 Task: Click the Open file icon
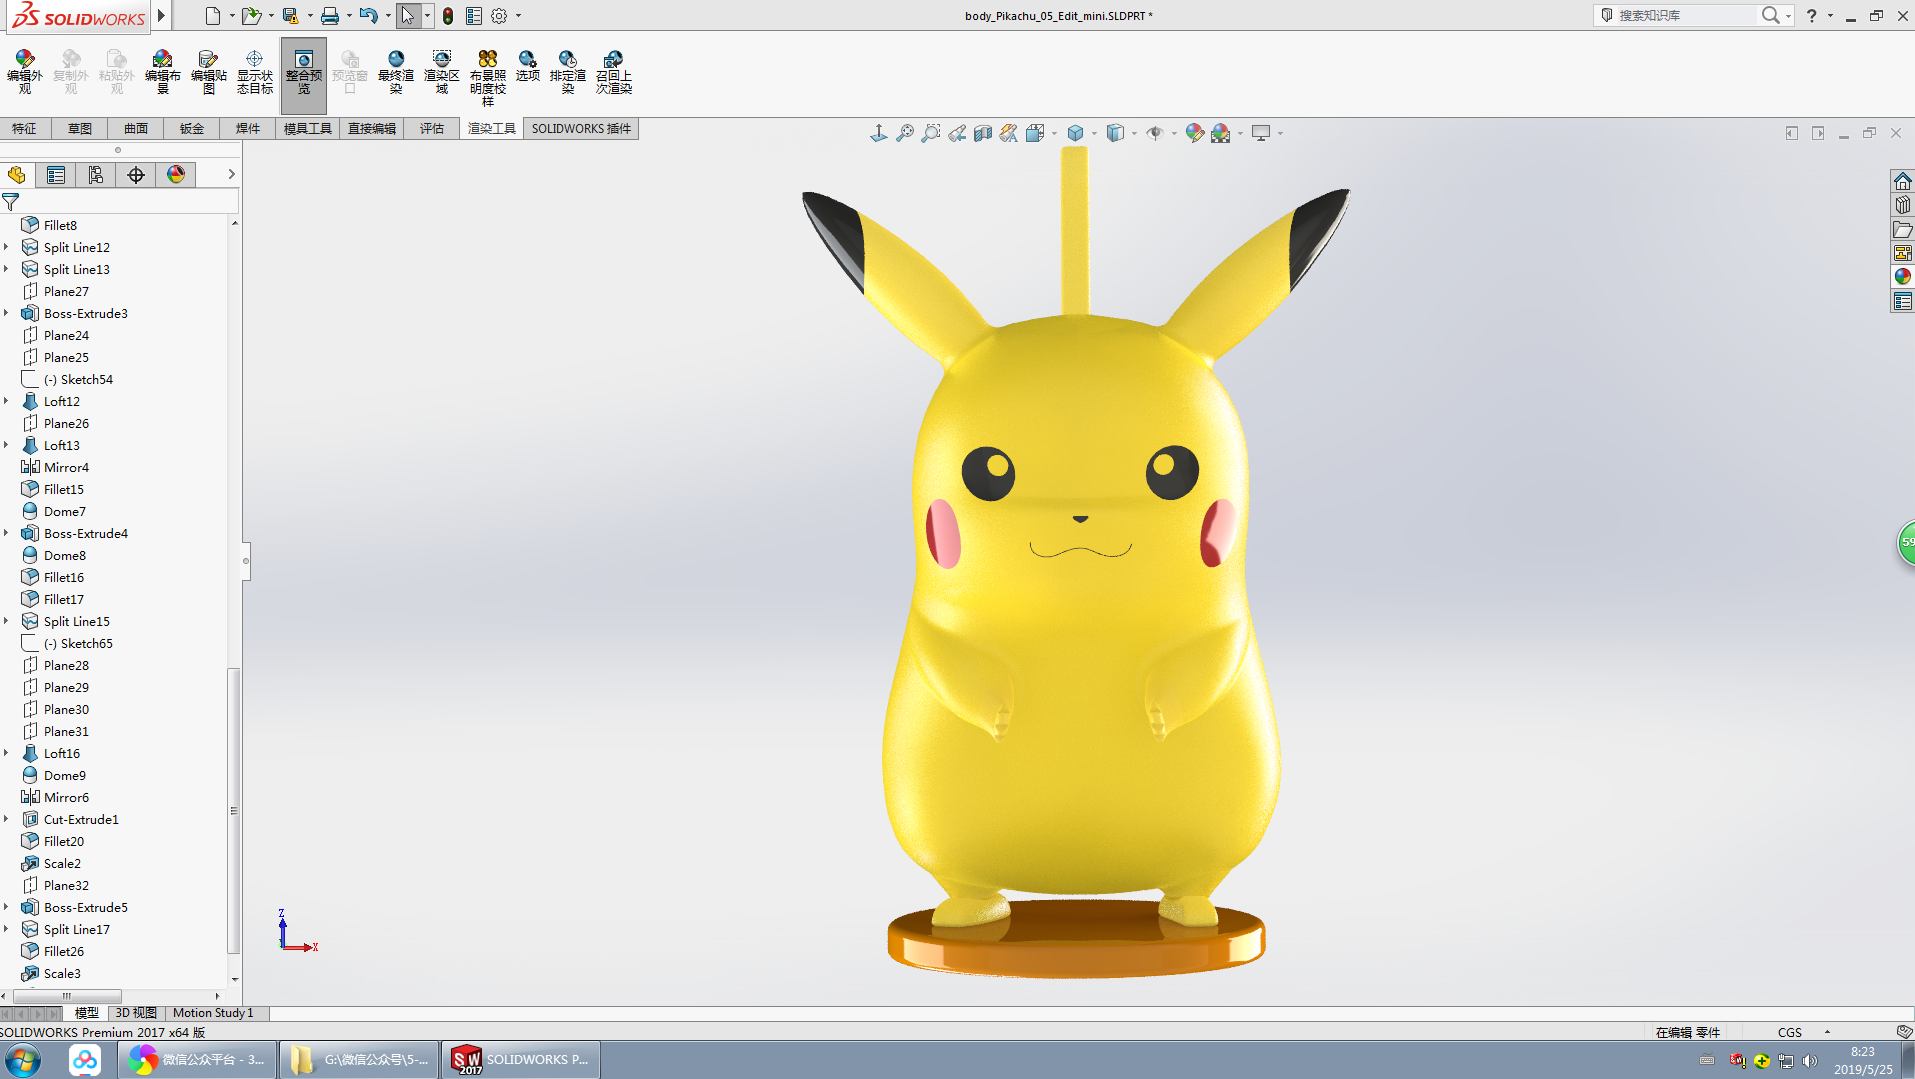[x=251, y=16]
